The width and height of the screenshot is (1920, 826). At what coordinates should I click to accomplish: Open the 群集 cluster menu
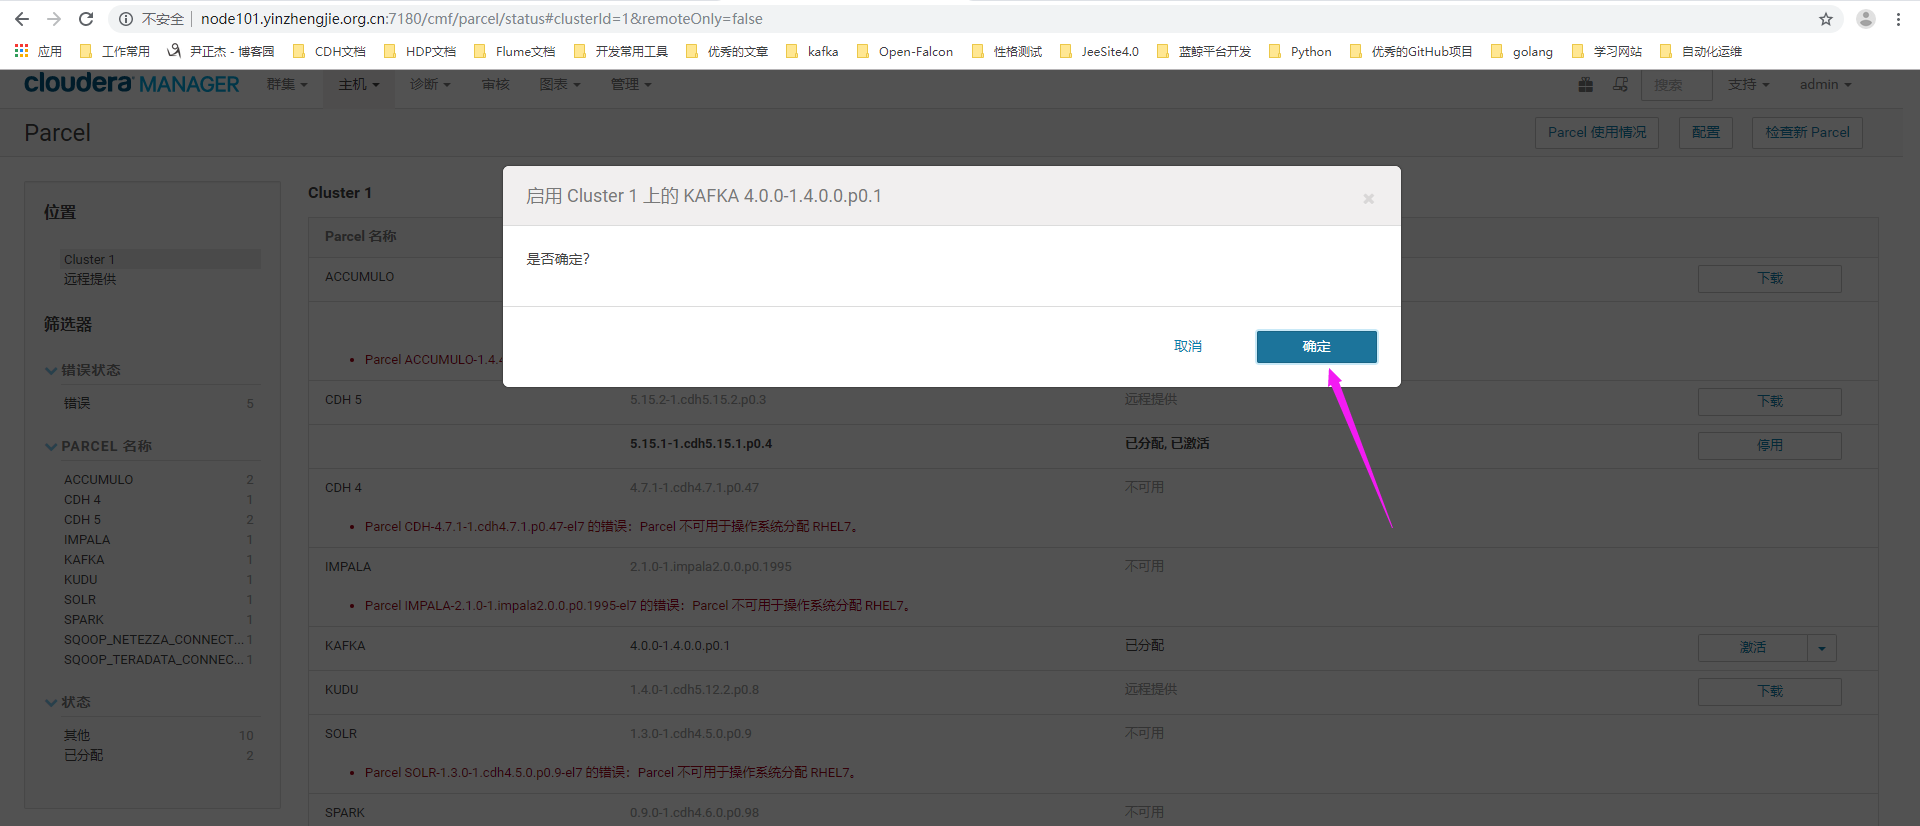[x=287, y=85]
